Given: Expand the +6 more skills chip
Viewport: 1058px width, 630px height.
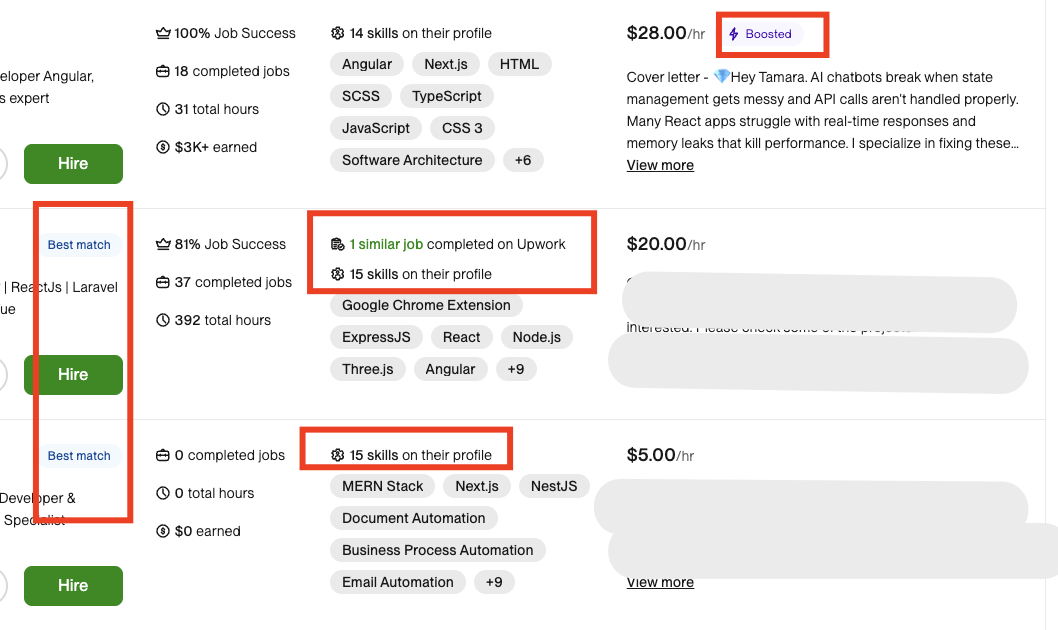Looking at the screenshot, I should point(523,160).
